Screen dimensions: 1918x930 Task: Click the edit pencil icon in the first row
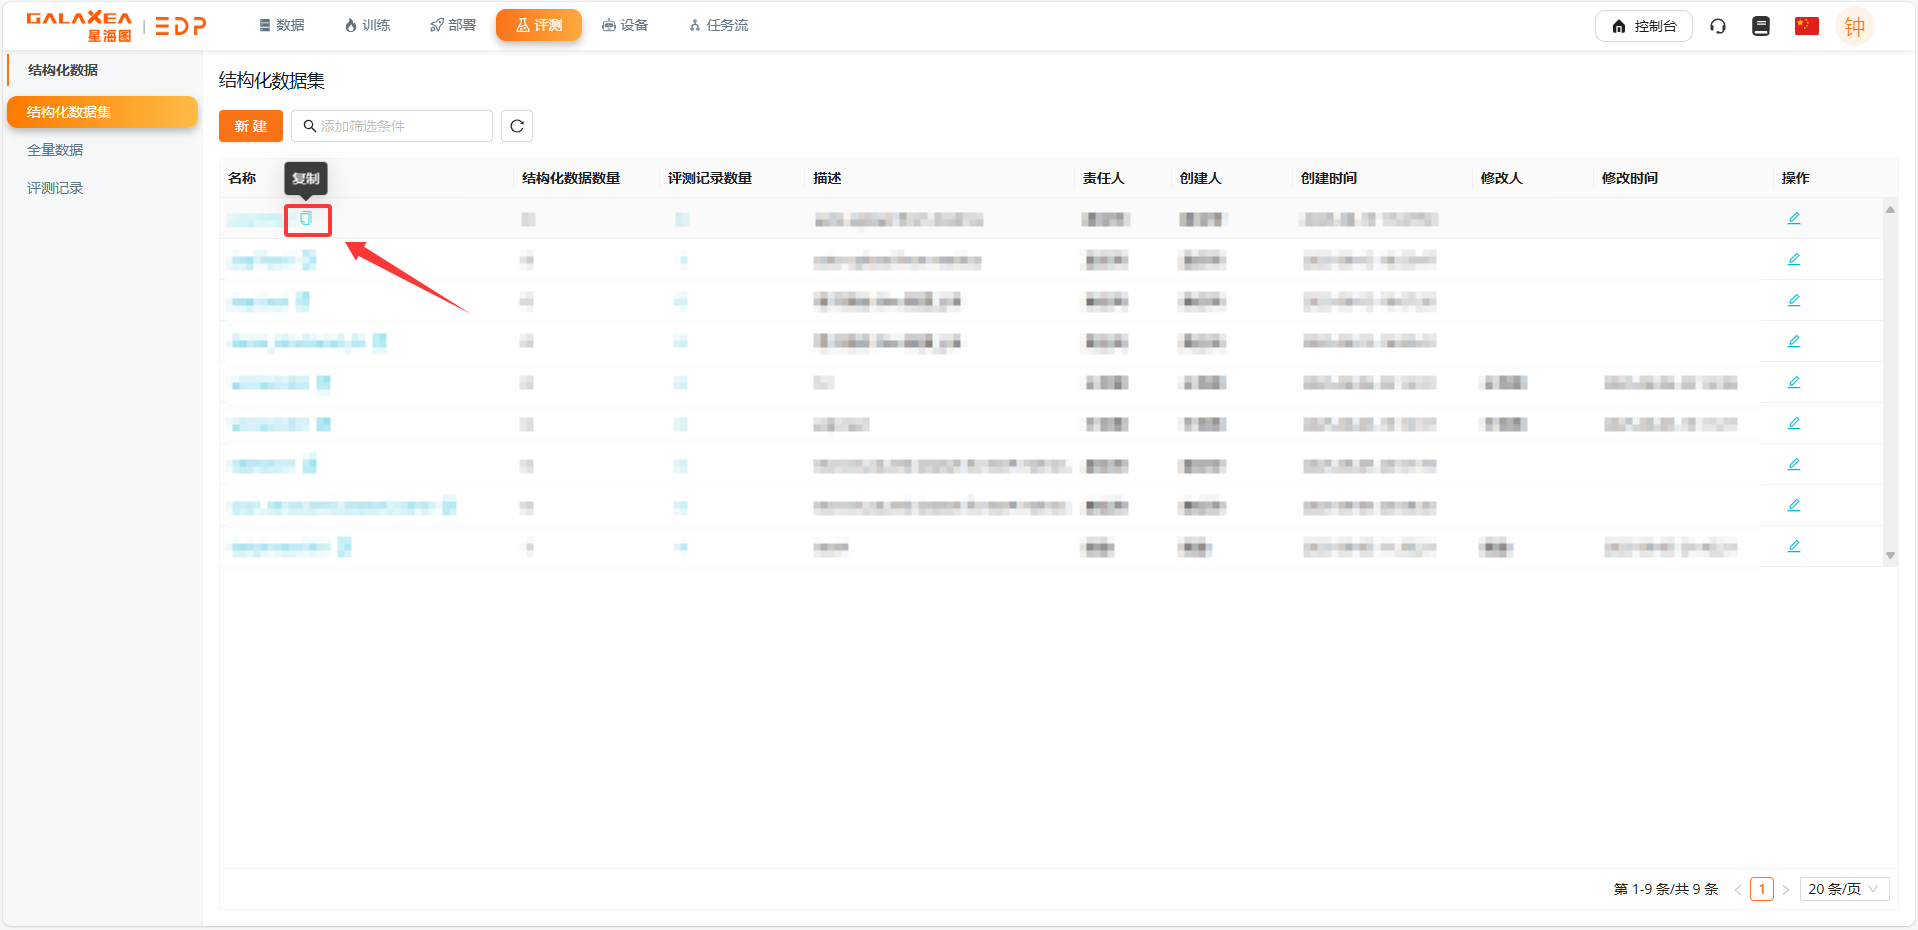[x=1794, y=218]
